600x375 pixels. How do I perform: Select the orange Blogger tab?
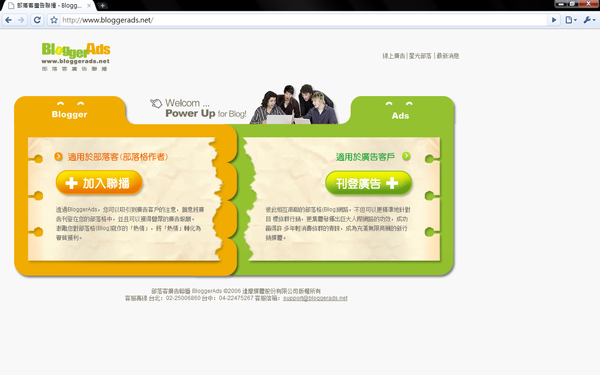click(x=70, y=110)
